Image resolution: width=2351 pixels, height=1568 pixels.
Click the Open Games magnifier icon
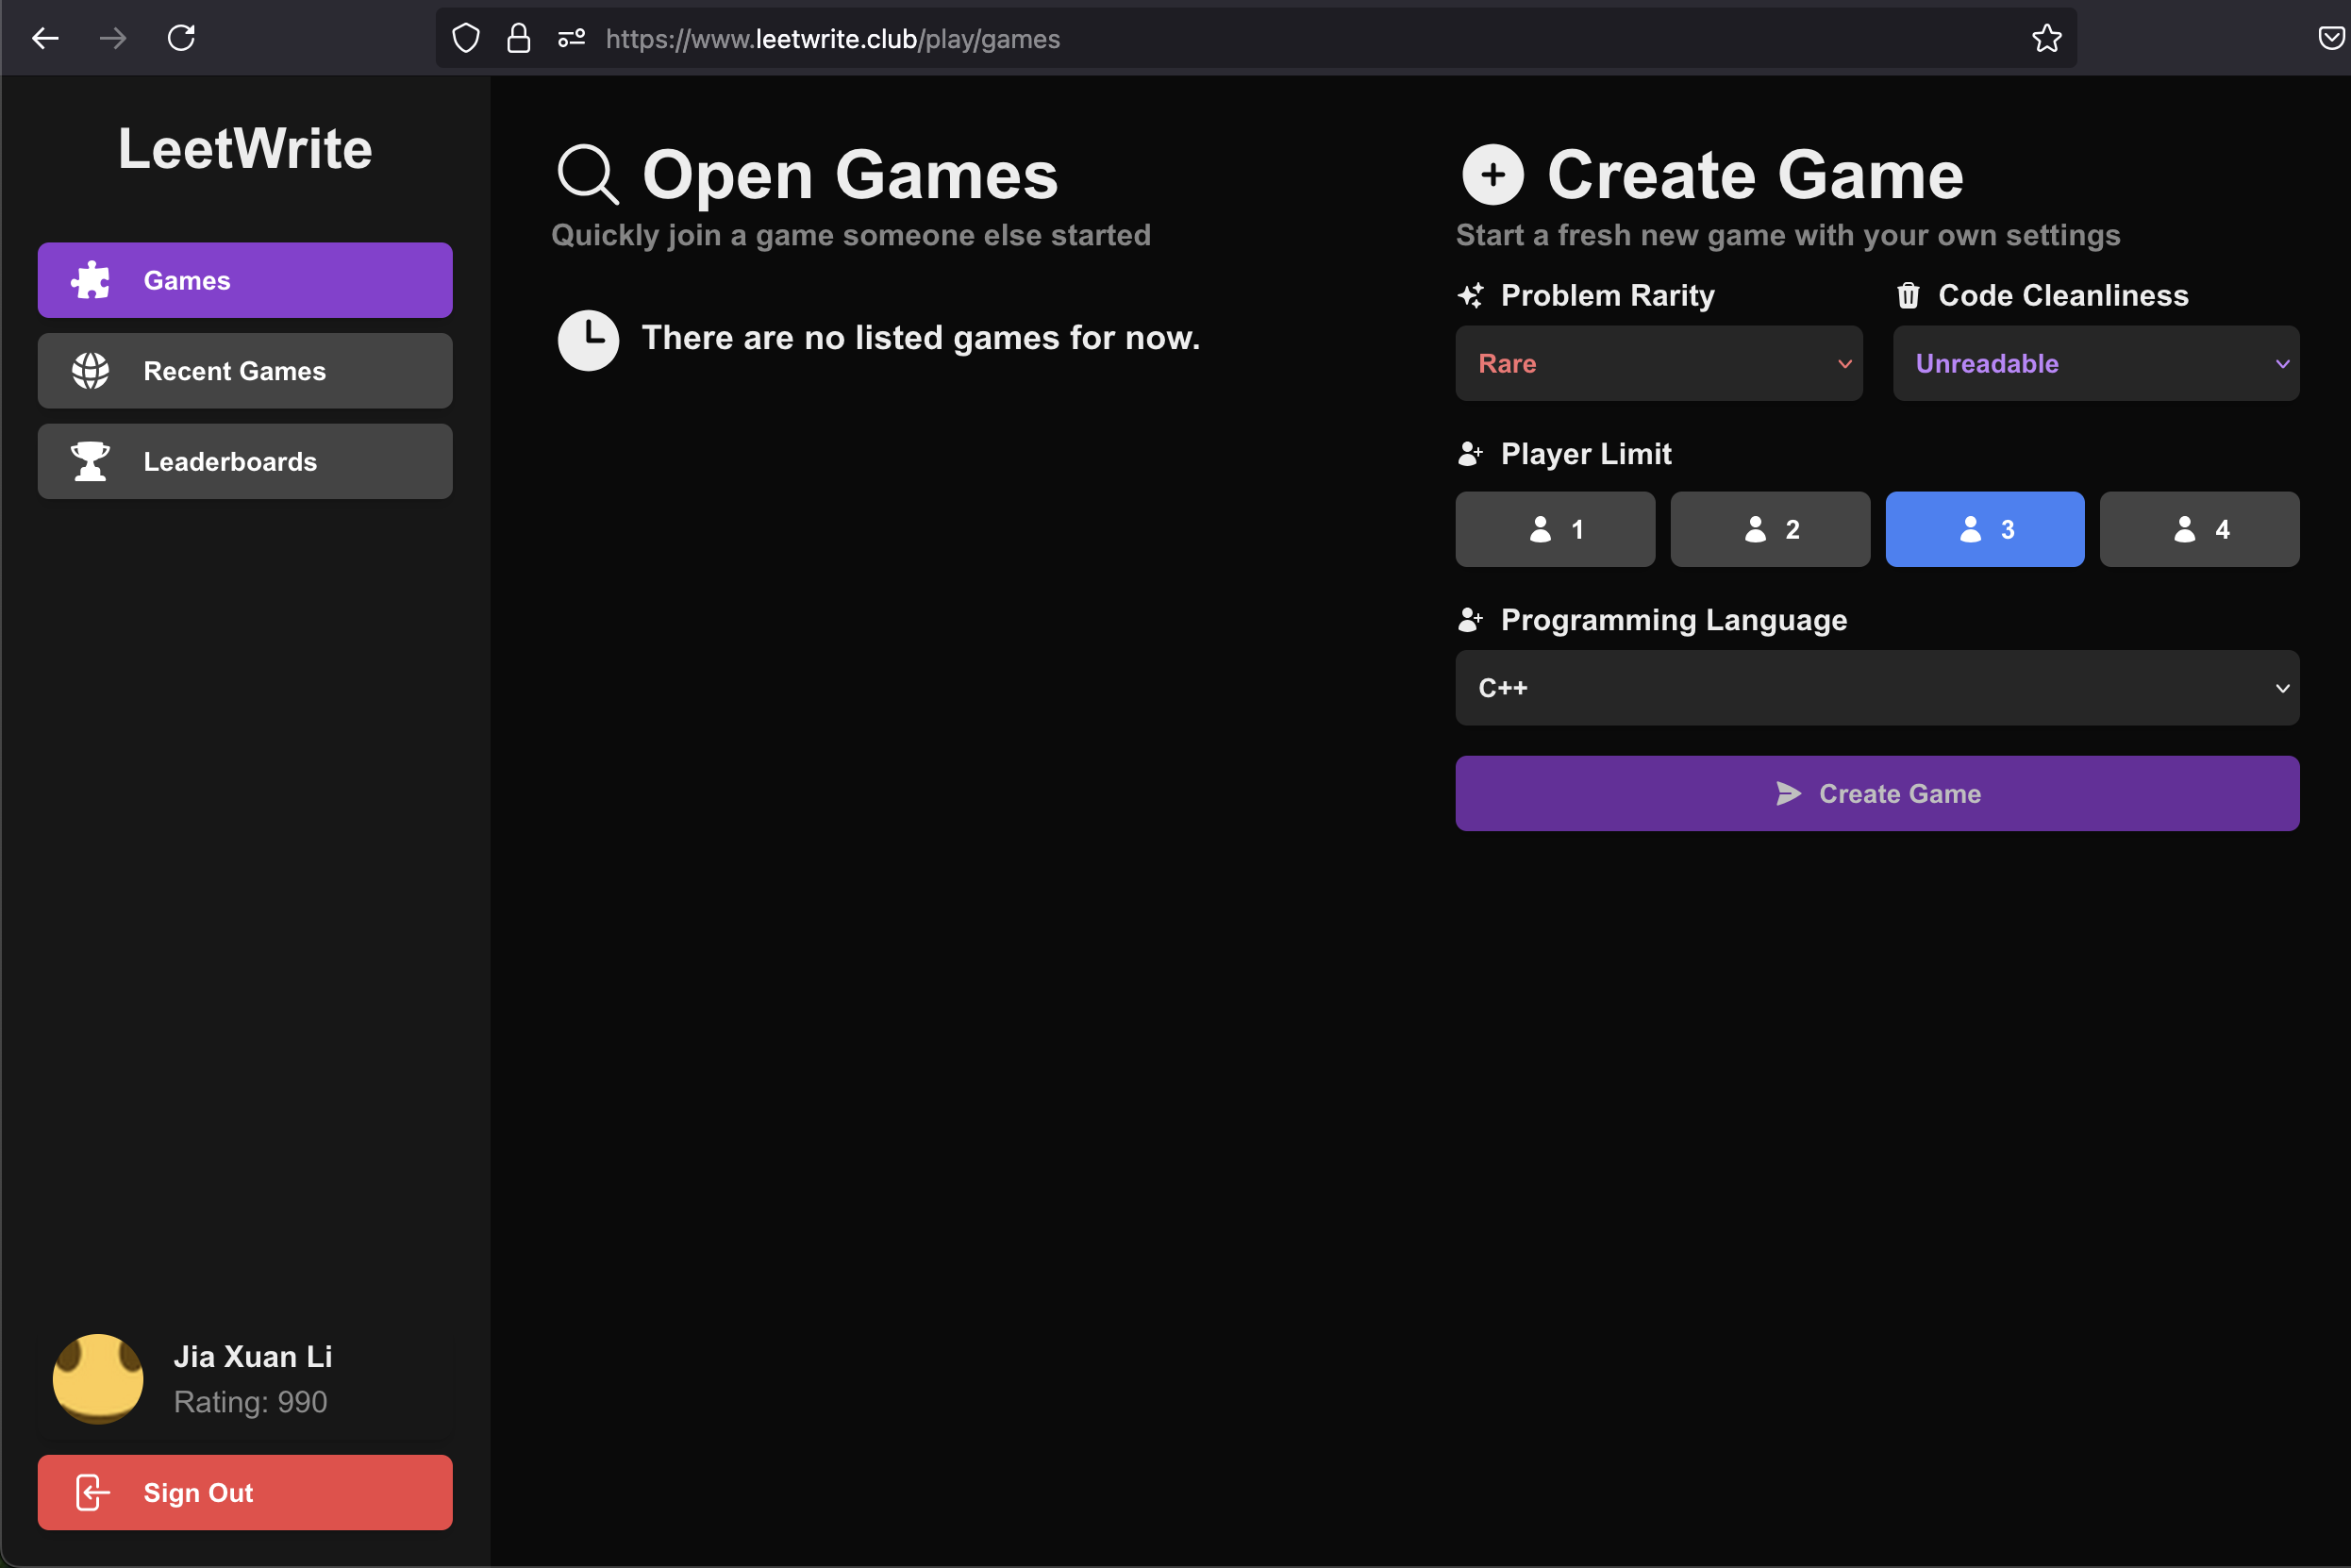588,175
